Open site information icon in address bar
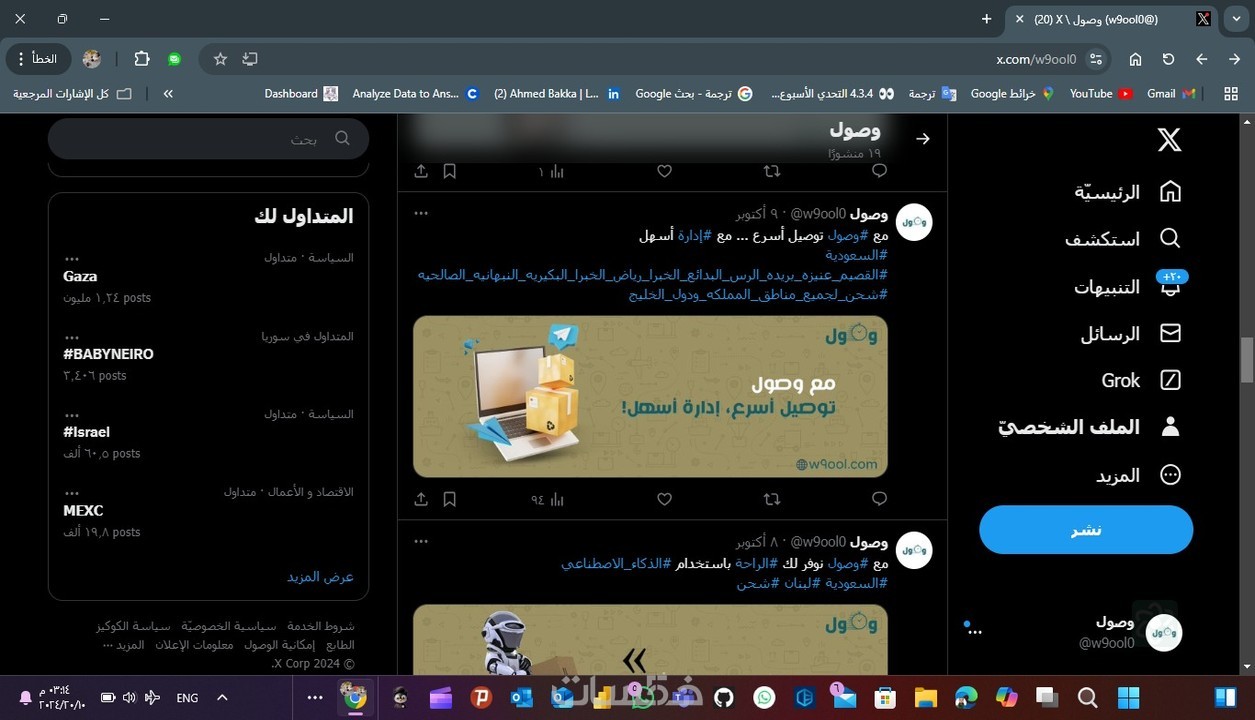 click(x=1096, y=59)
